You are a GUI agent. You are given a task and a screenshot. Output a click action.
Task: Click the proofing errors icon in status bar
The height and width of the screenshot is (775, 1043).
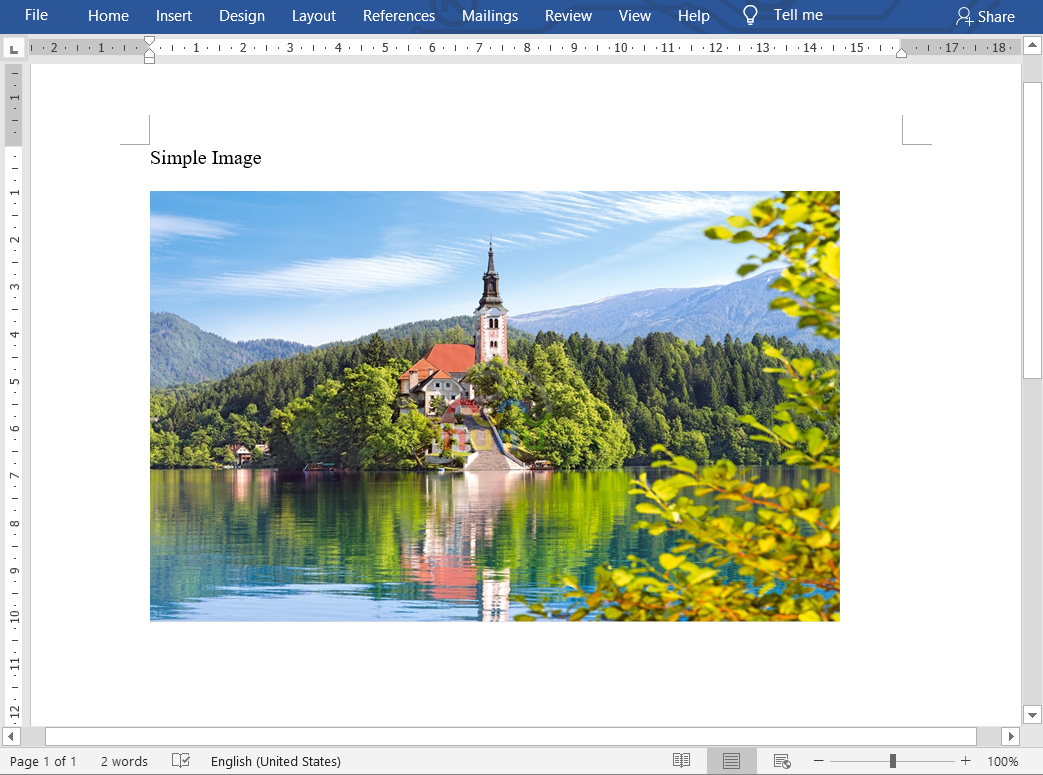[x=180, y=761]
